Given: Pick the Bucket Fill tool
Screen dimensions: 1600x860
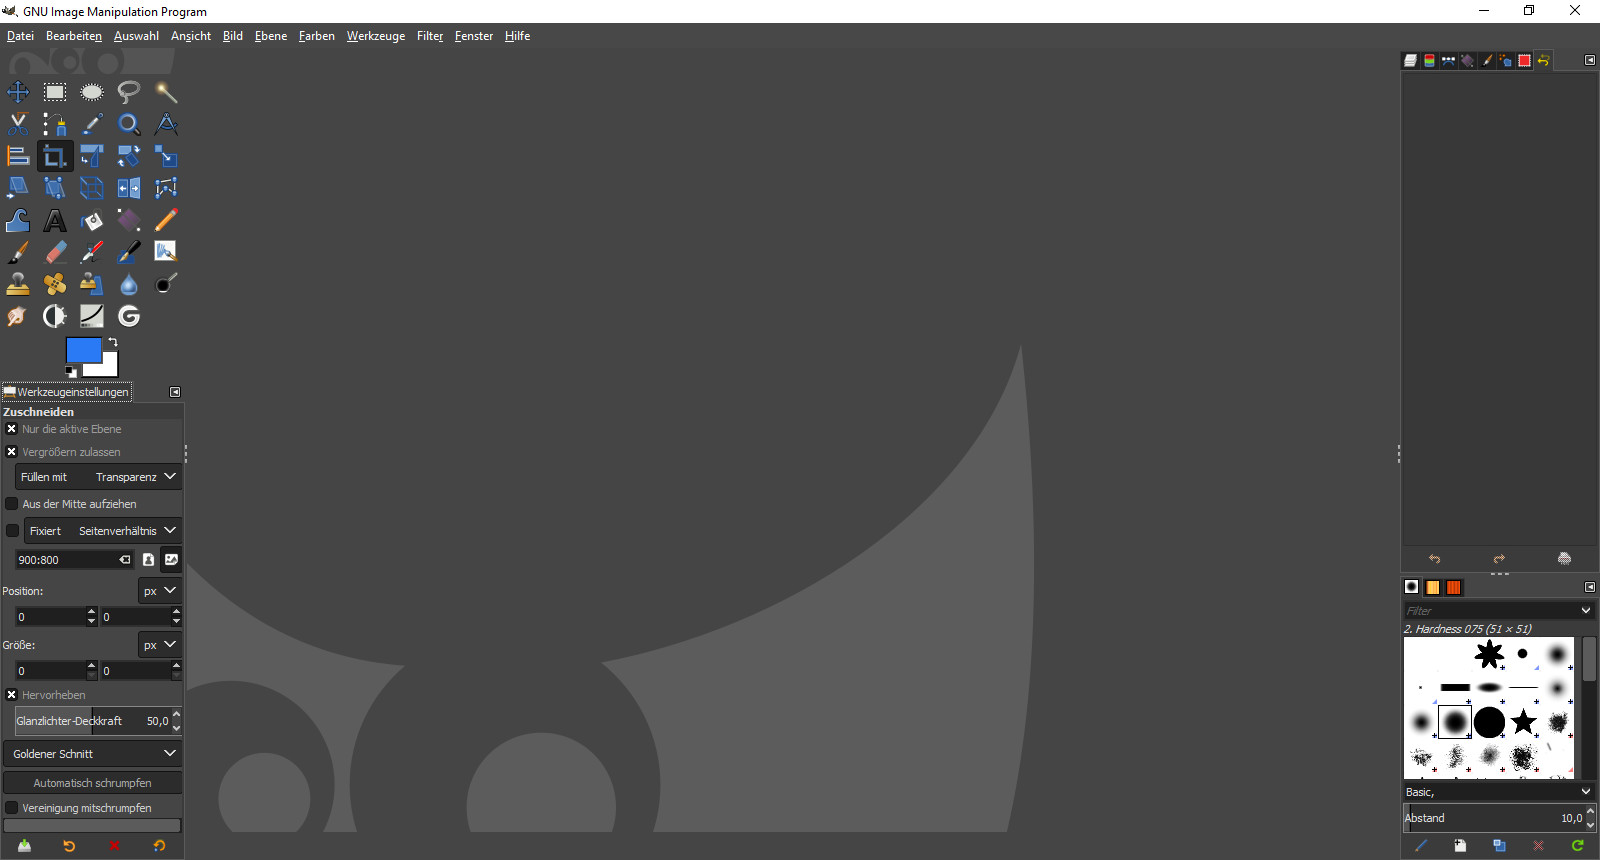Looking at the screenshot, I should coord(92,220).
